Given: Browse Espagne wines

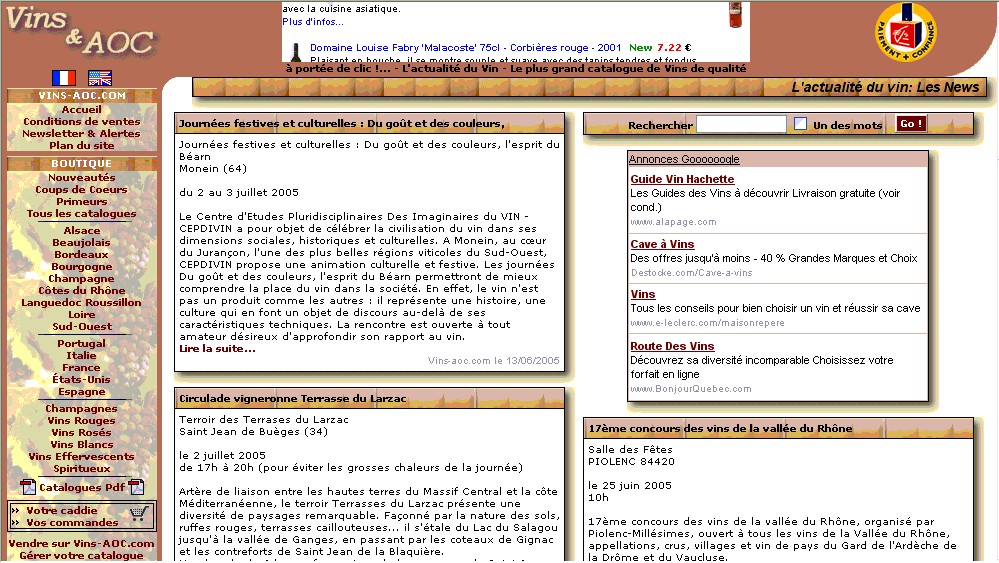Looking at the screenshot, I should [x=82, y=392].
